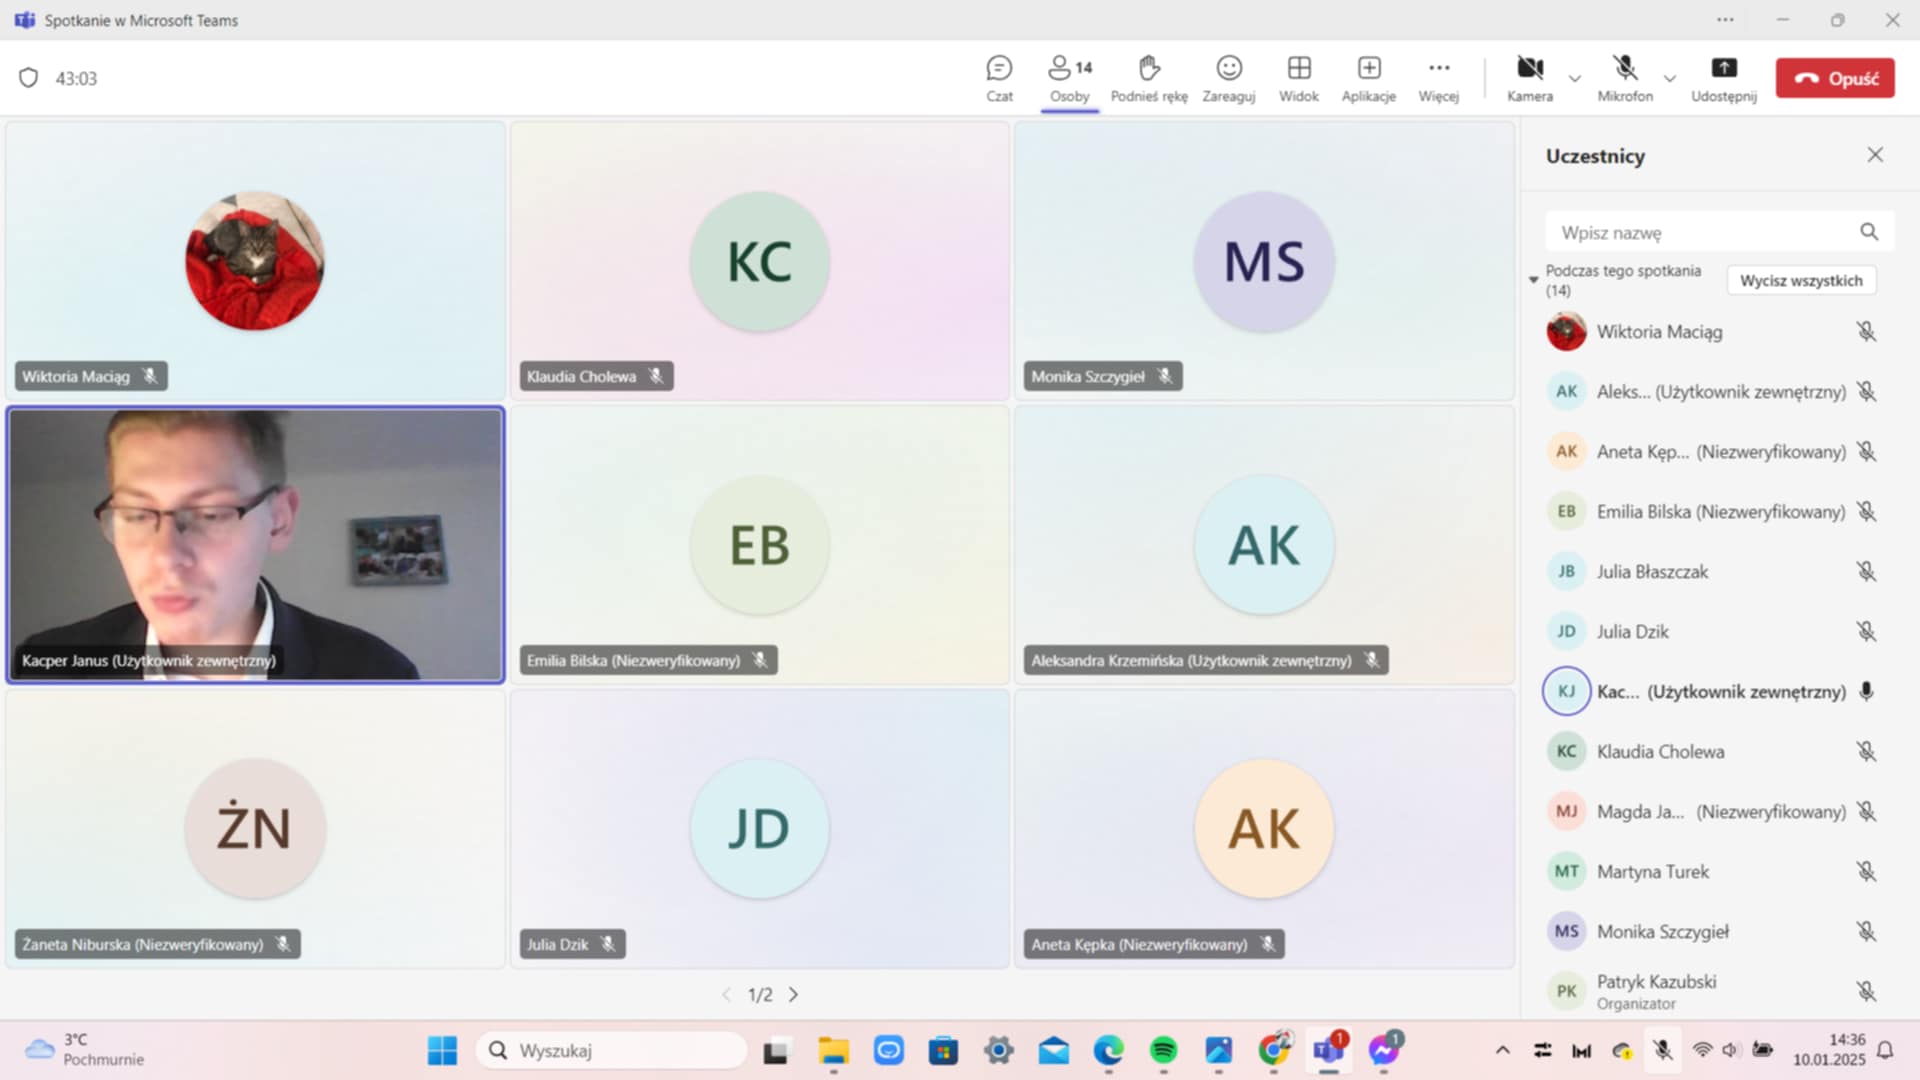Screen dimensions: 1920x1080
Task: Click the ŻN avatar of Żaneta Niburska
Action: pos(255,828)
